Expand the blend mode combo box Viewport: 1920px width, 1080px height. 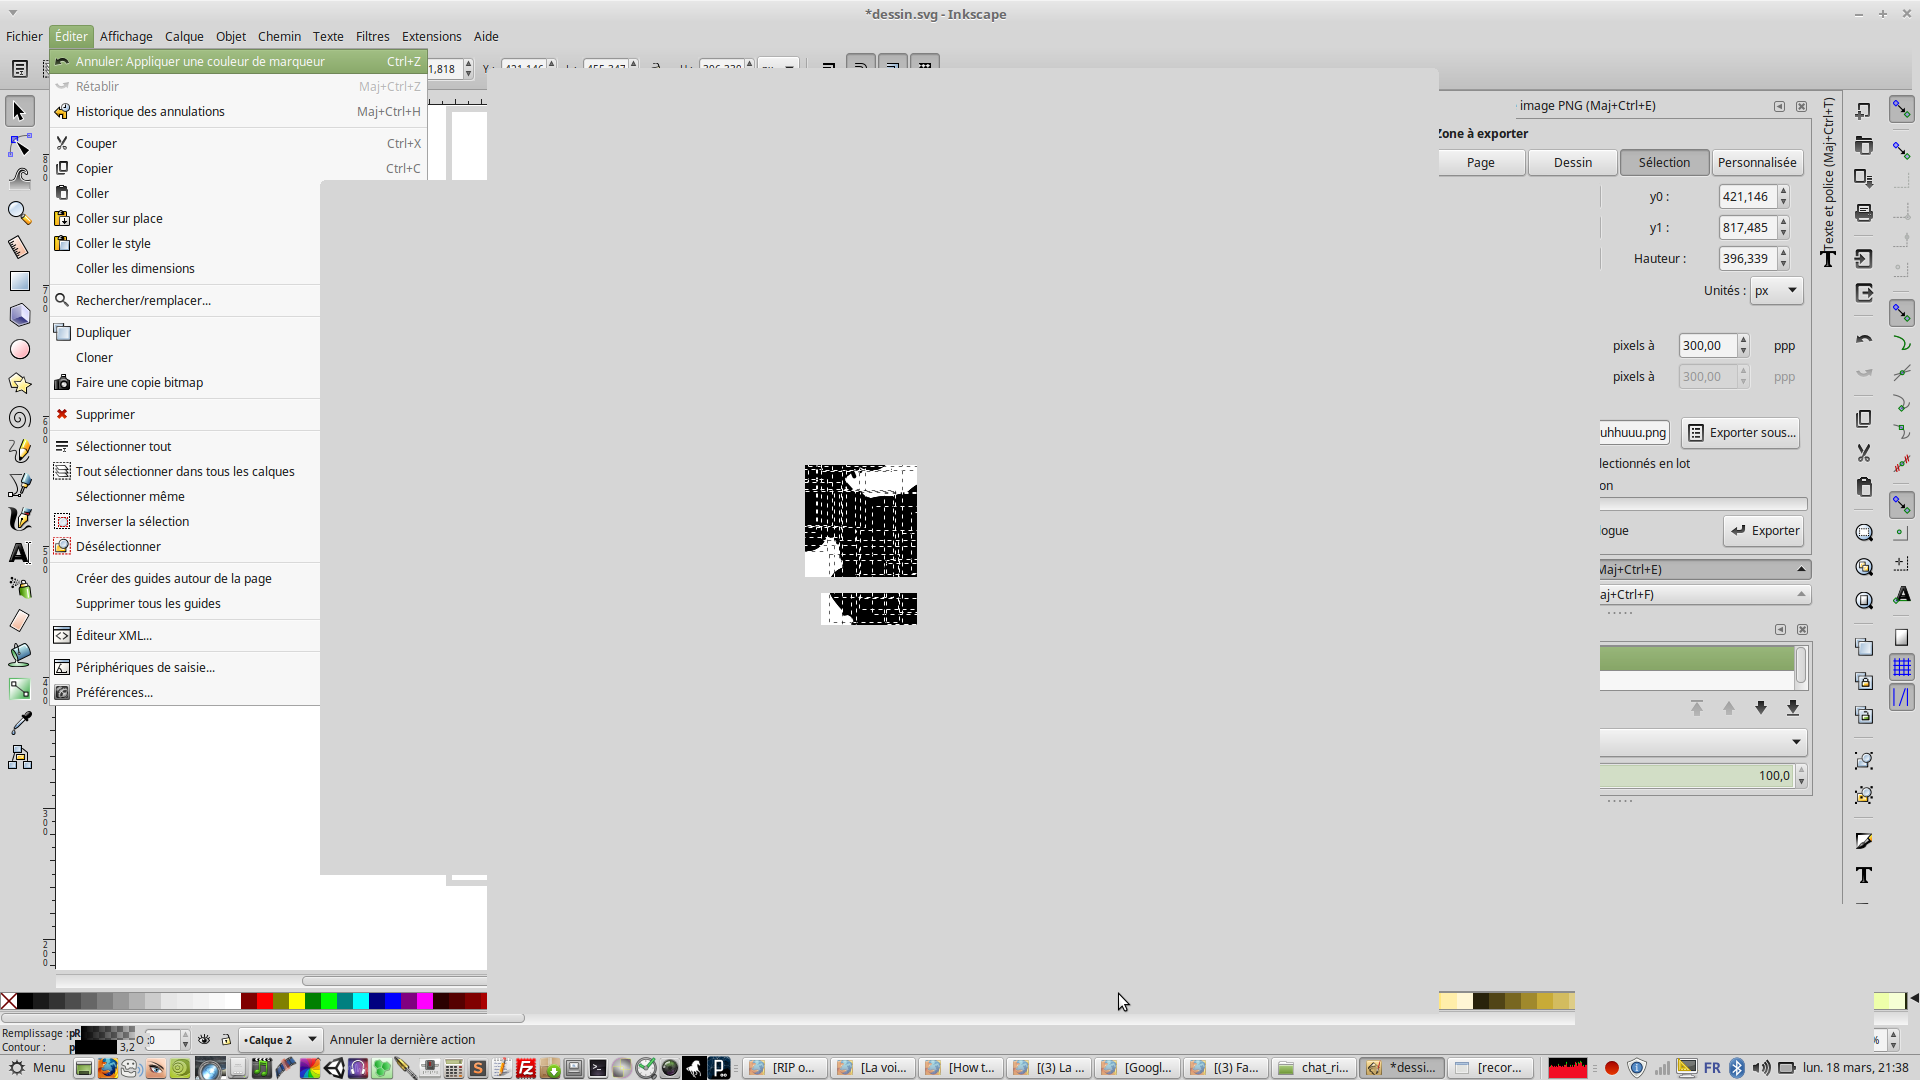1702,742
